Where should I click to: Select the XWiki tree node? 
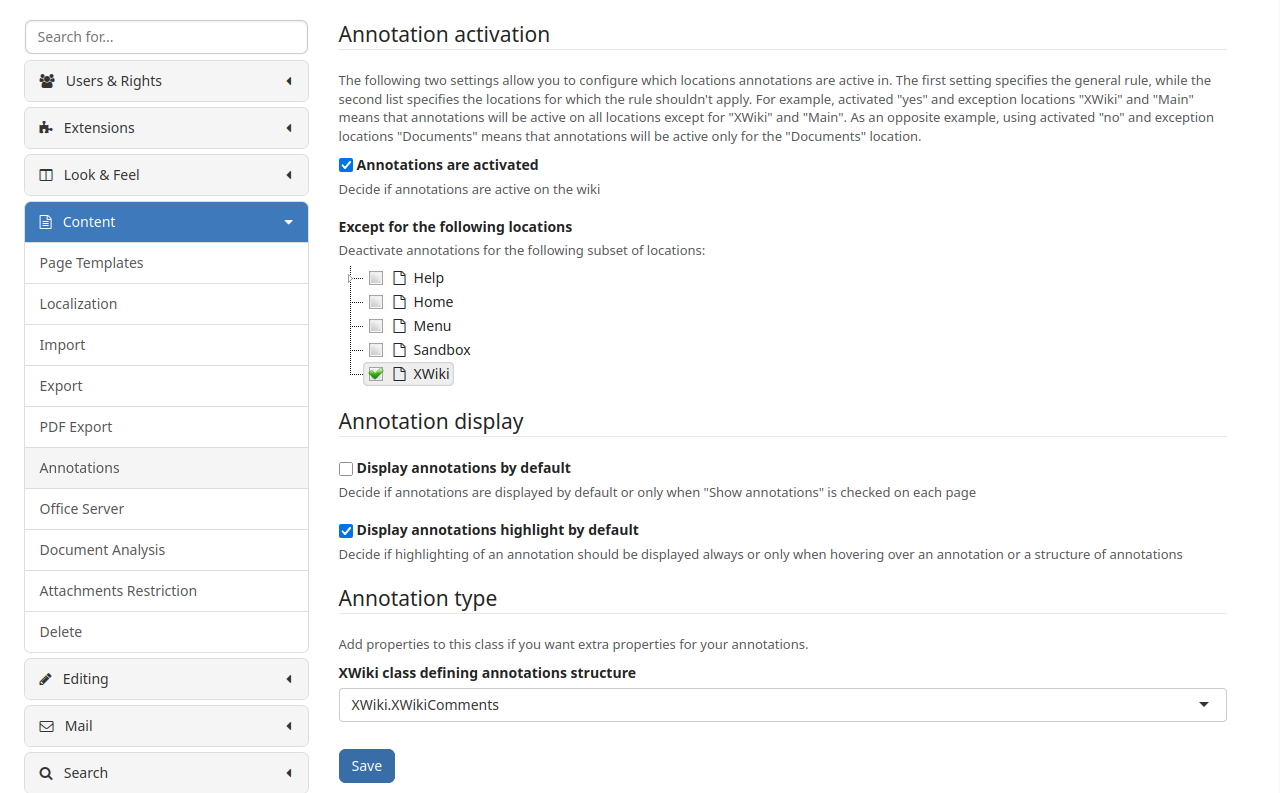[x=431, y=374]
